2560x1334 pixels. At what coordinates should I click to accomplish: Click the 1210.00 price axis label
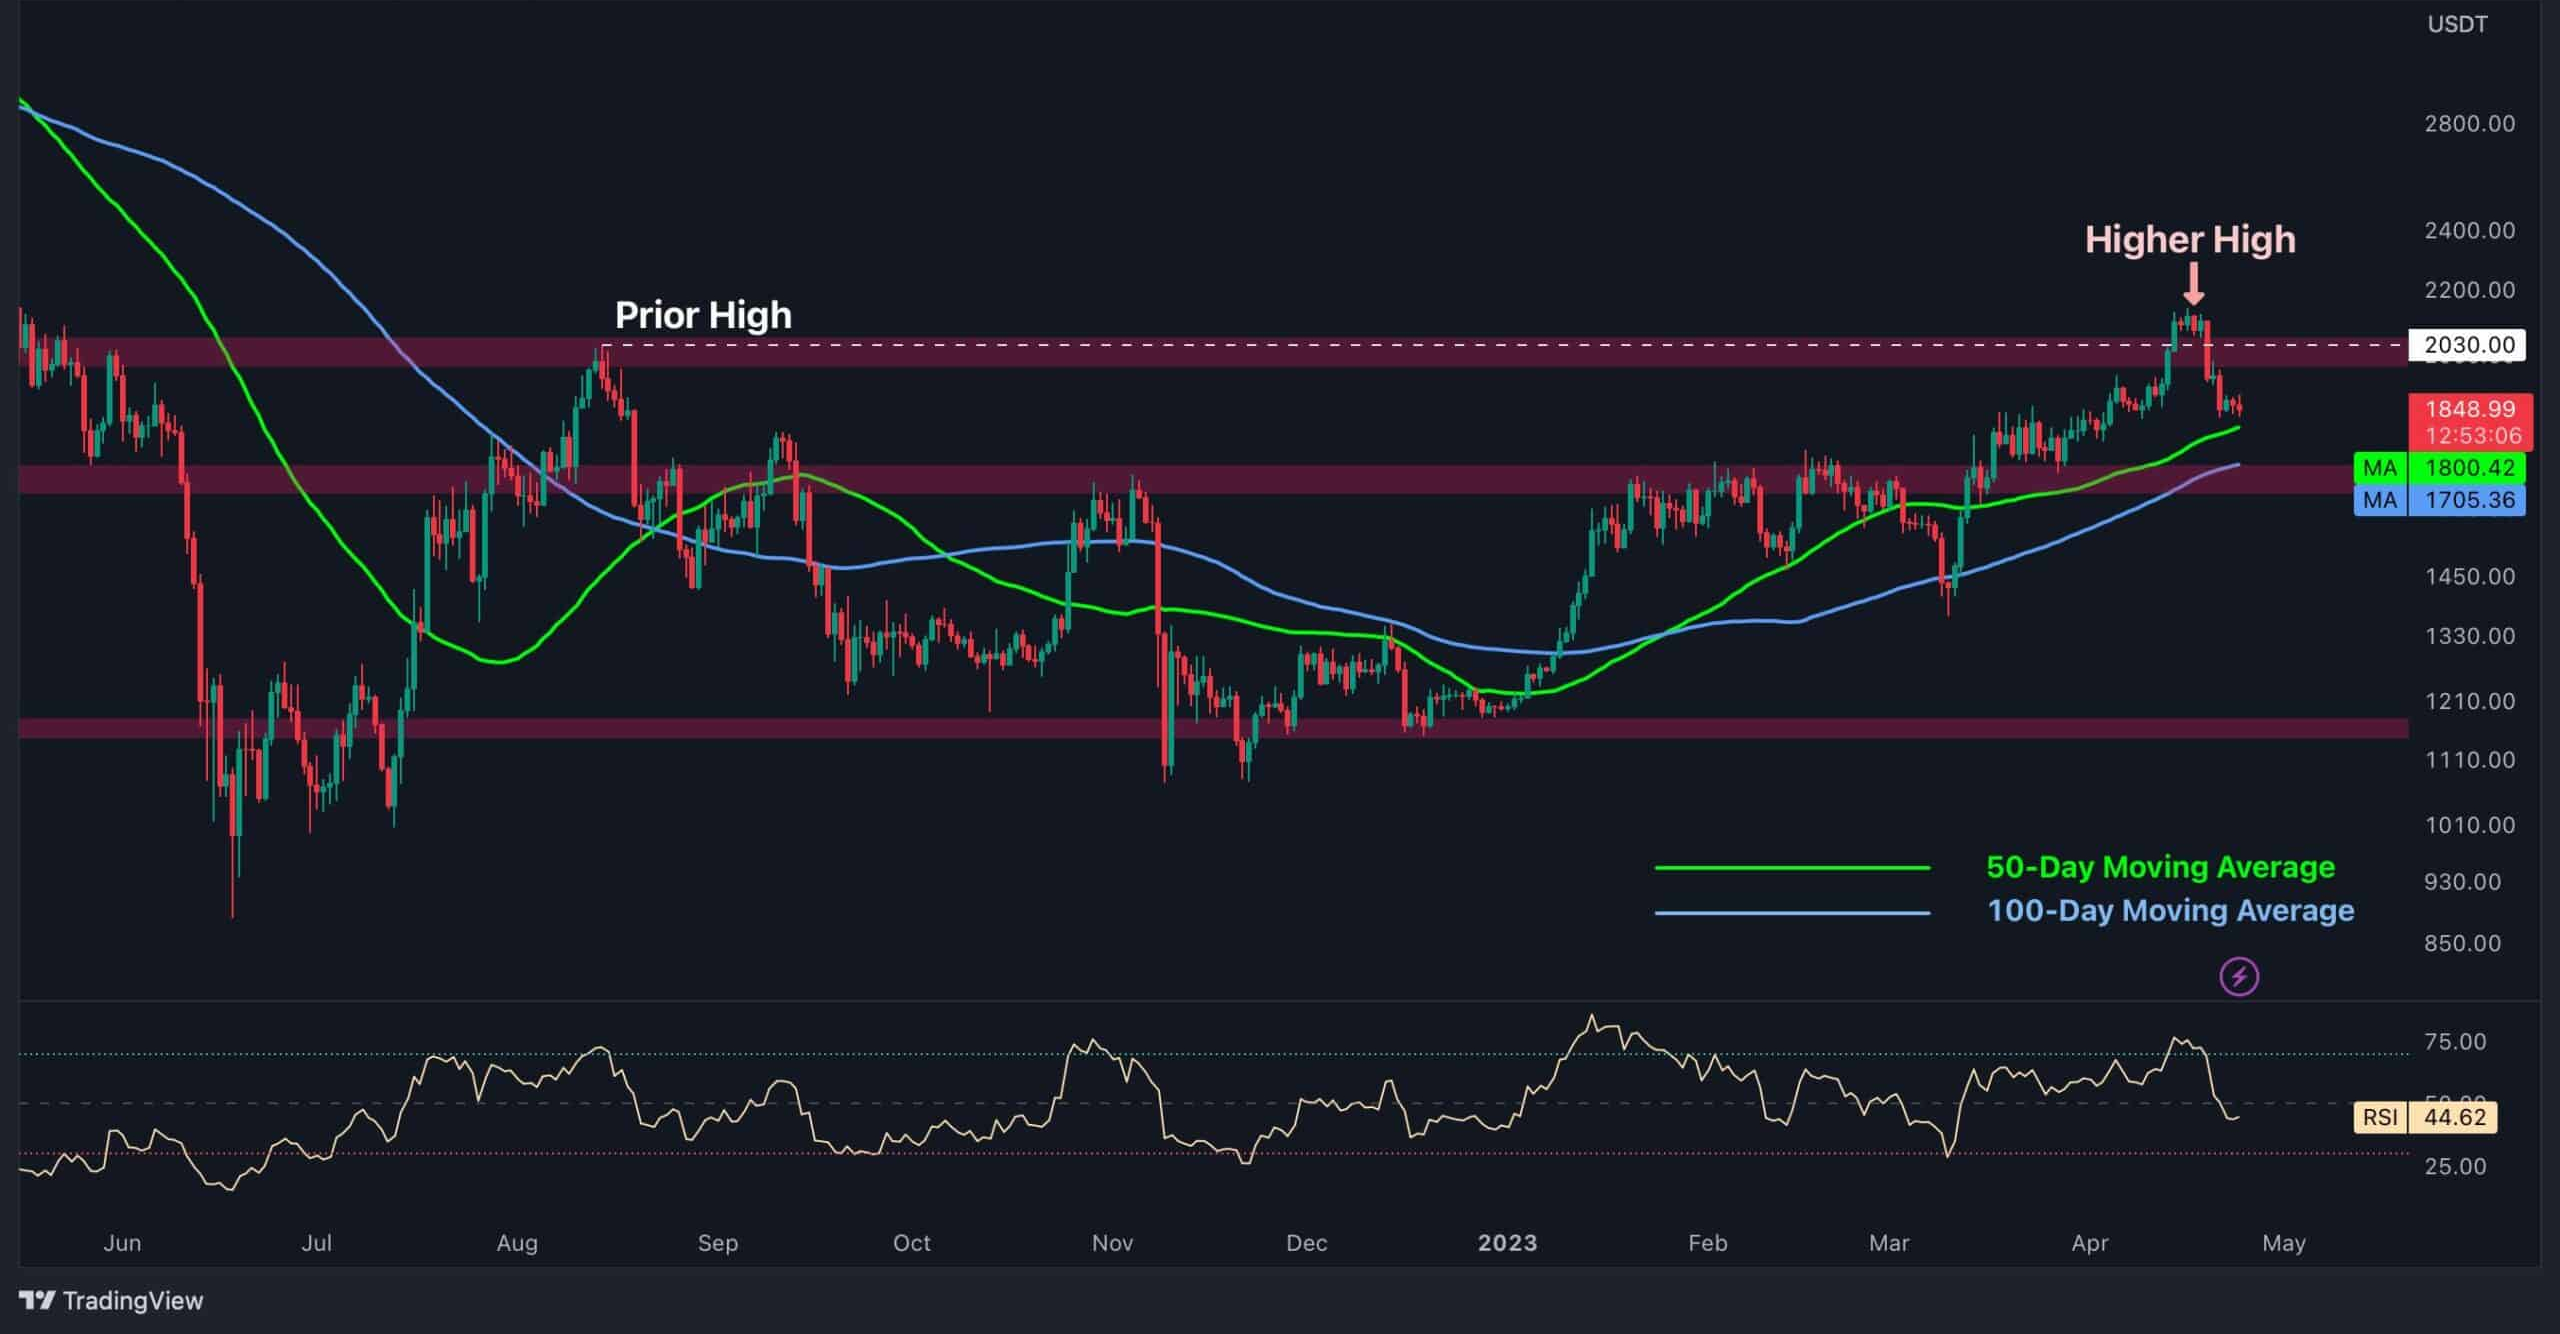[x=2469, y=701]
